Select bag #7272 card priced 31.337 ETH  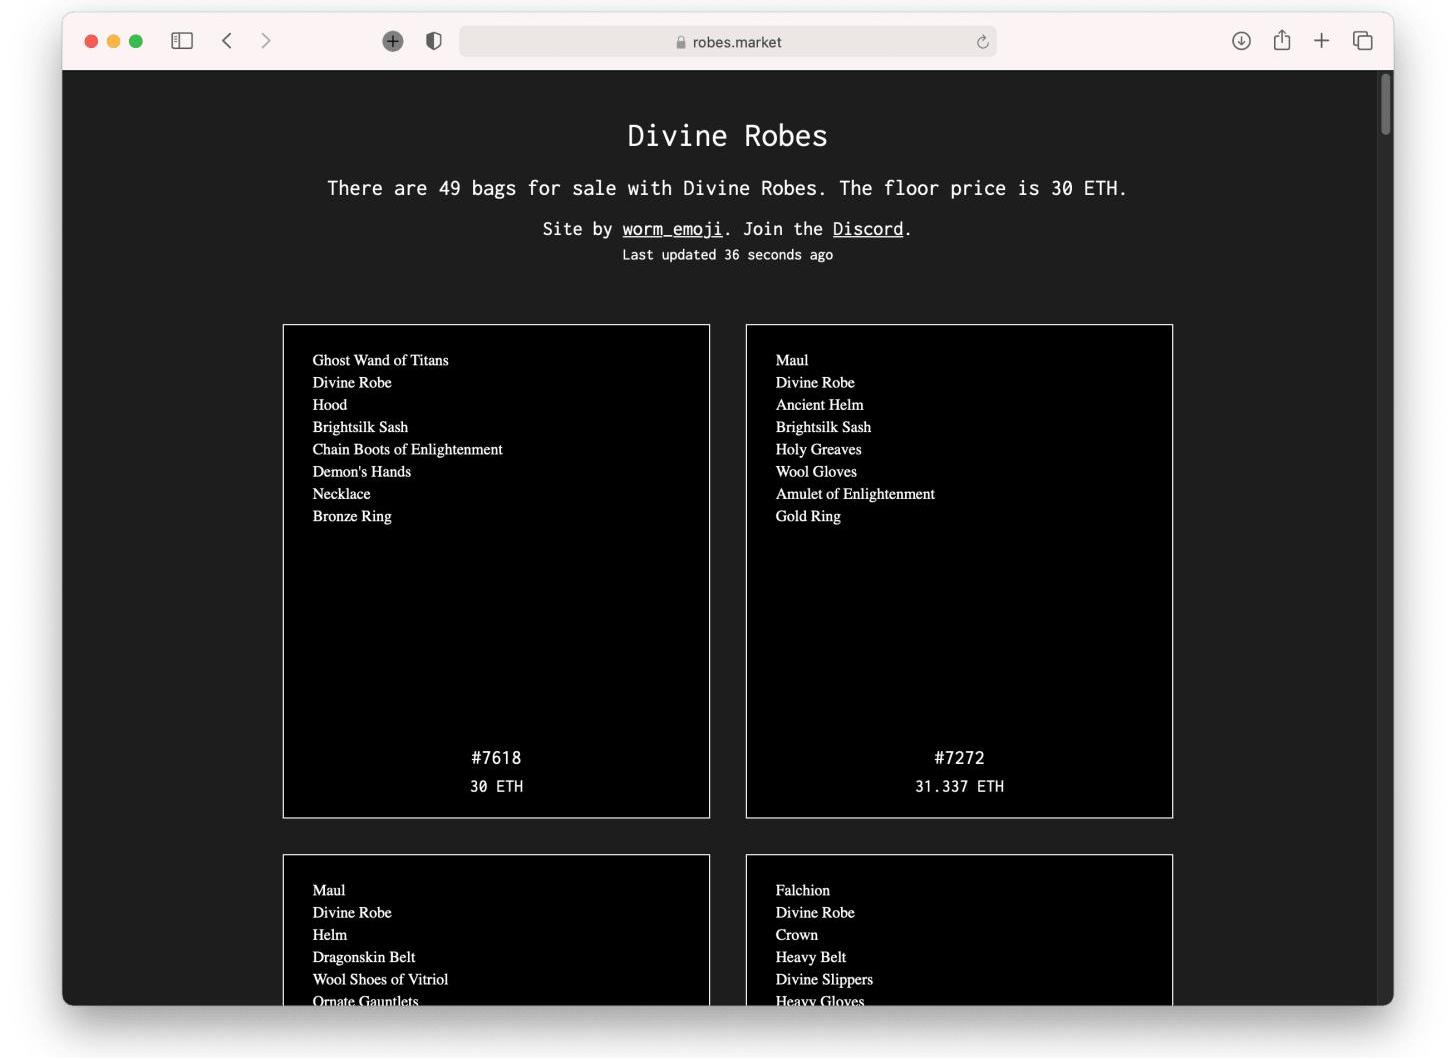coord(959,571)
